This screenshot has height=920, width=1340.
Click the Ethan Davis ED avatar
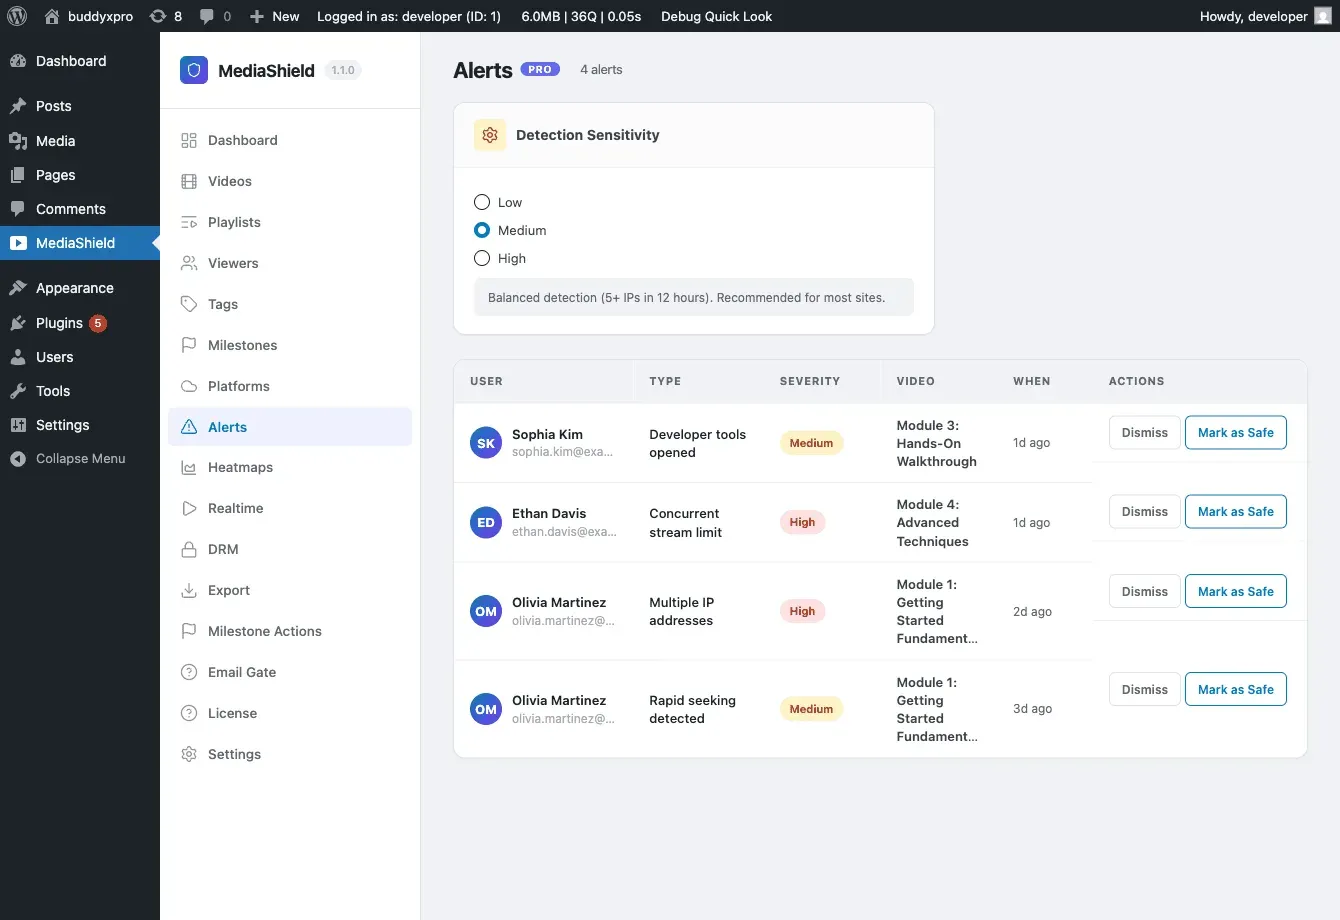point(486,522)
